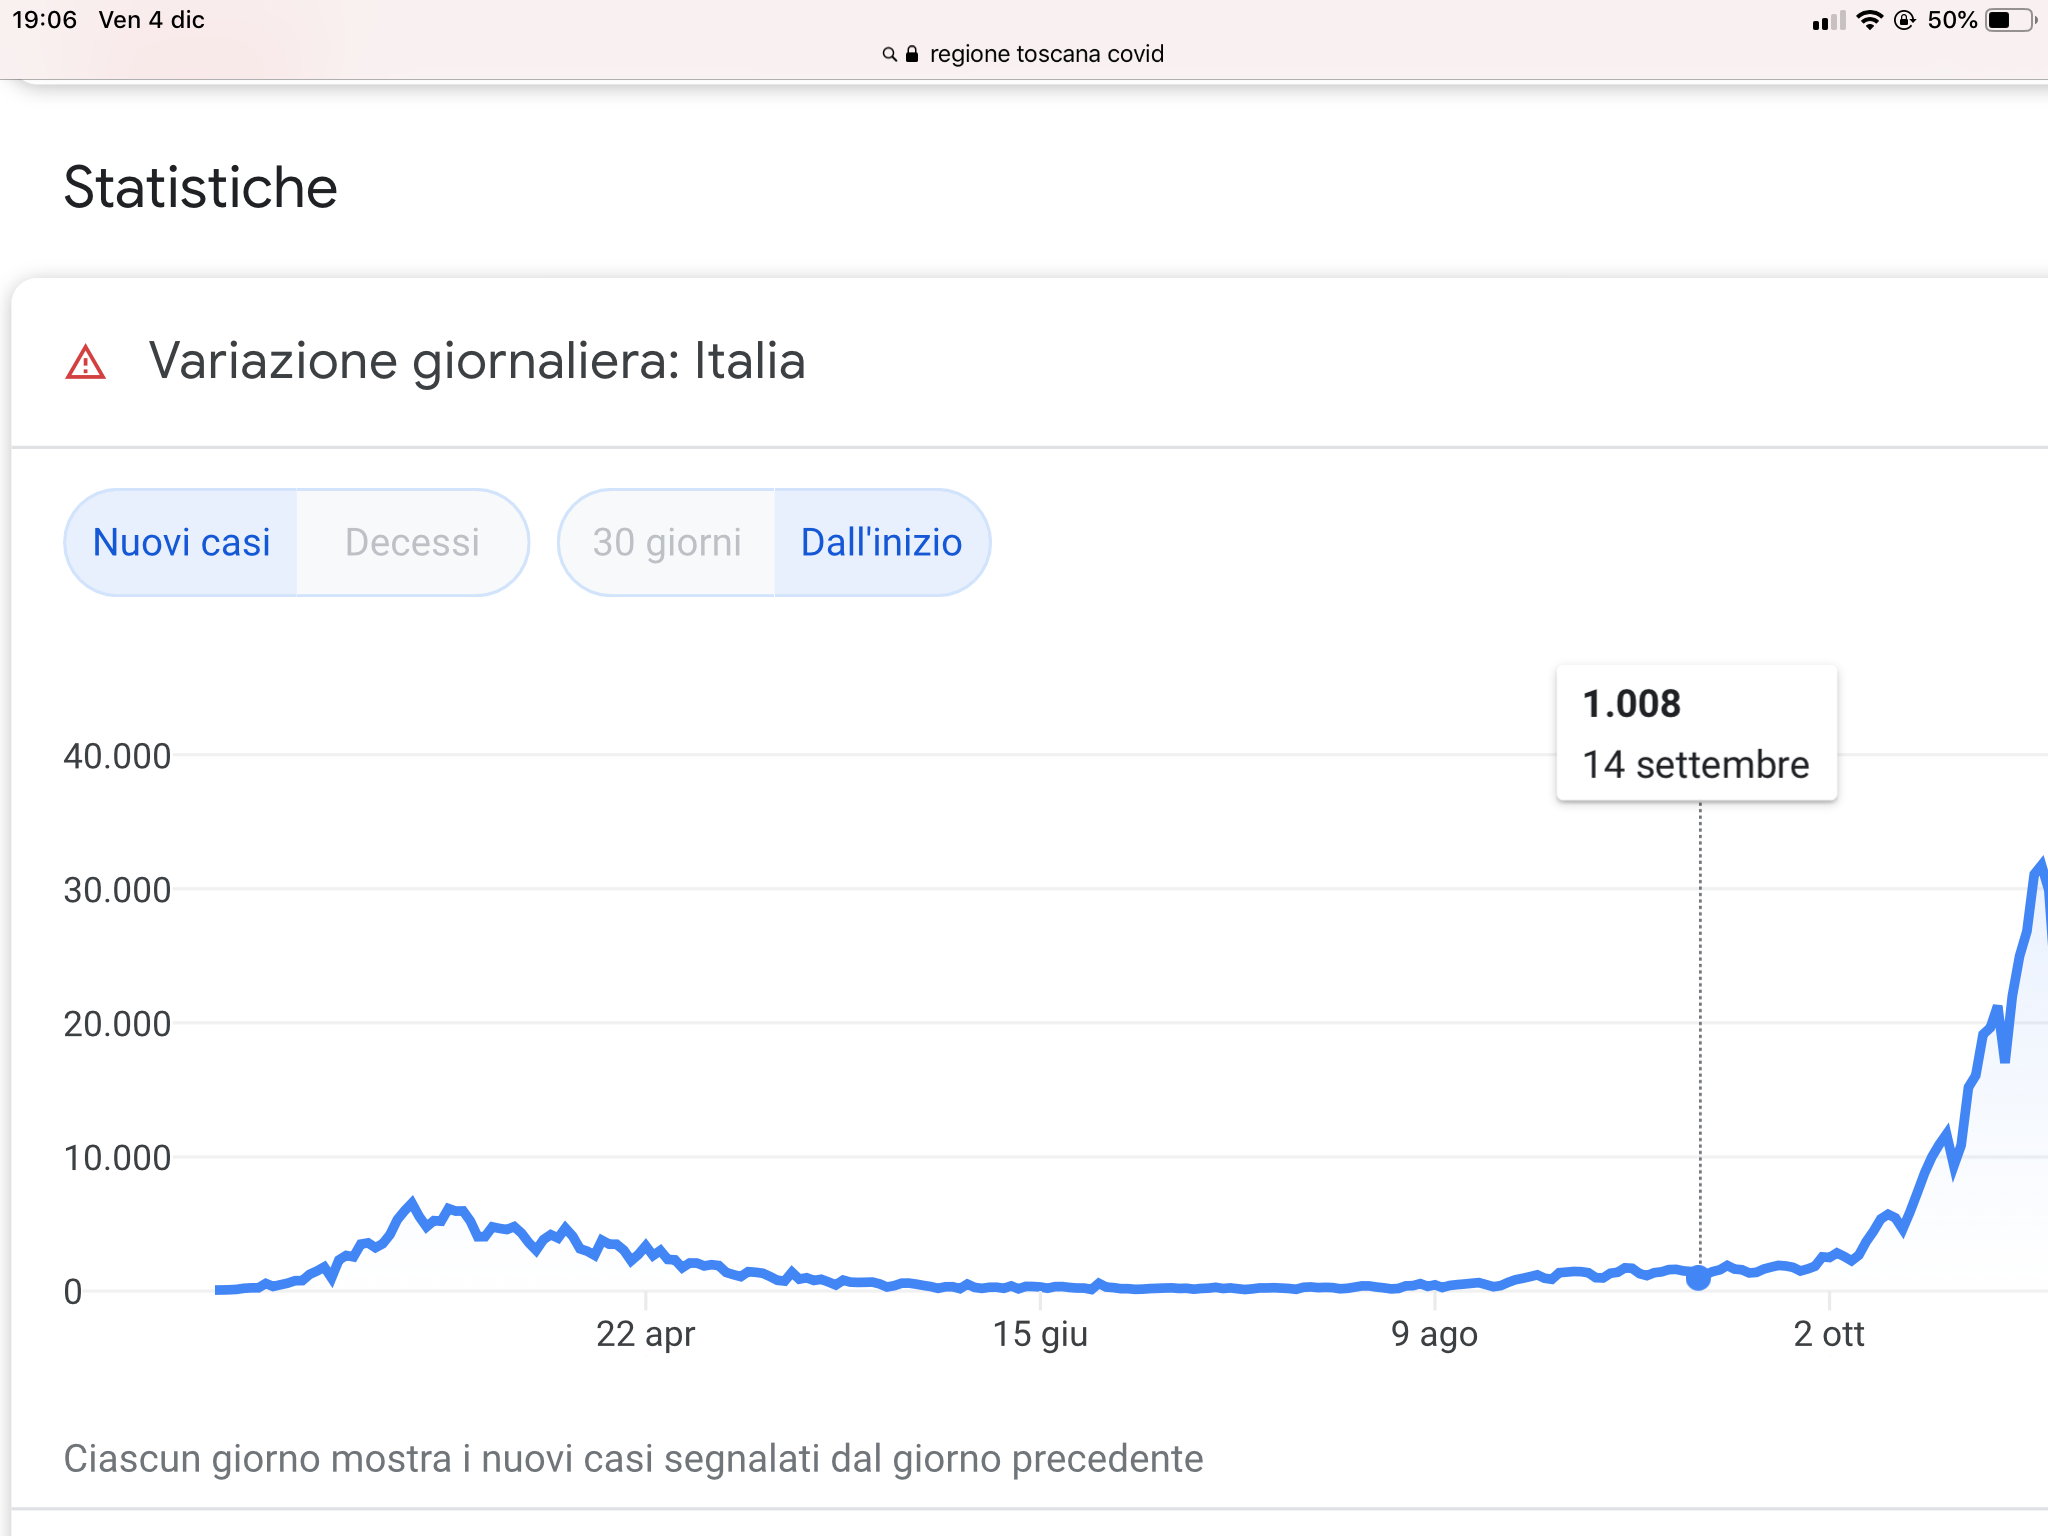Click the 1.008 tooltip box
The height and width of the screenshot is (1536, 2048).
pos(1696,733)
